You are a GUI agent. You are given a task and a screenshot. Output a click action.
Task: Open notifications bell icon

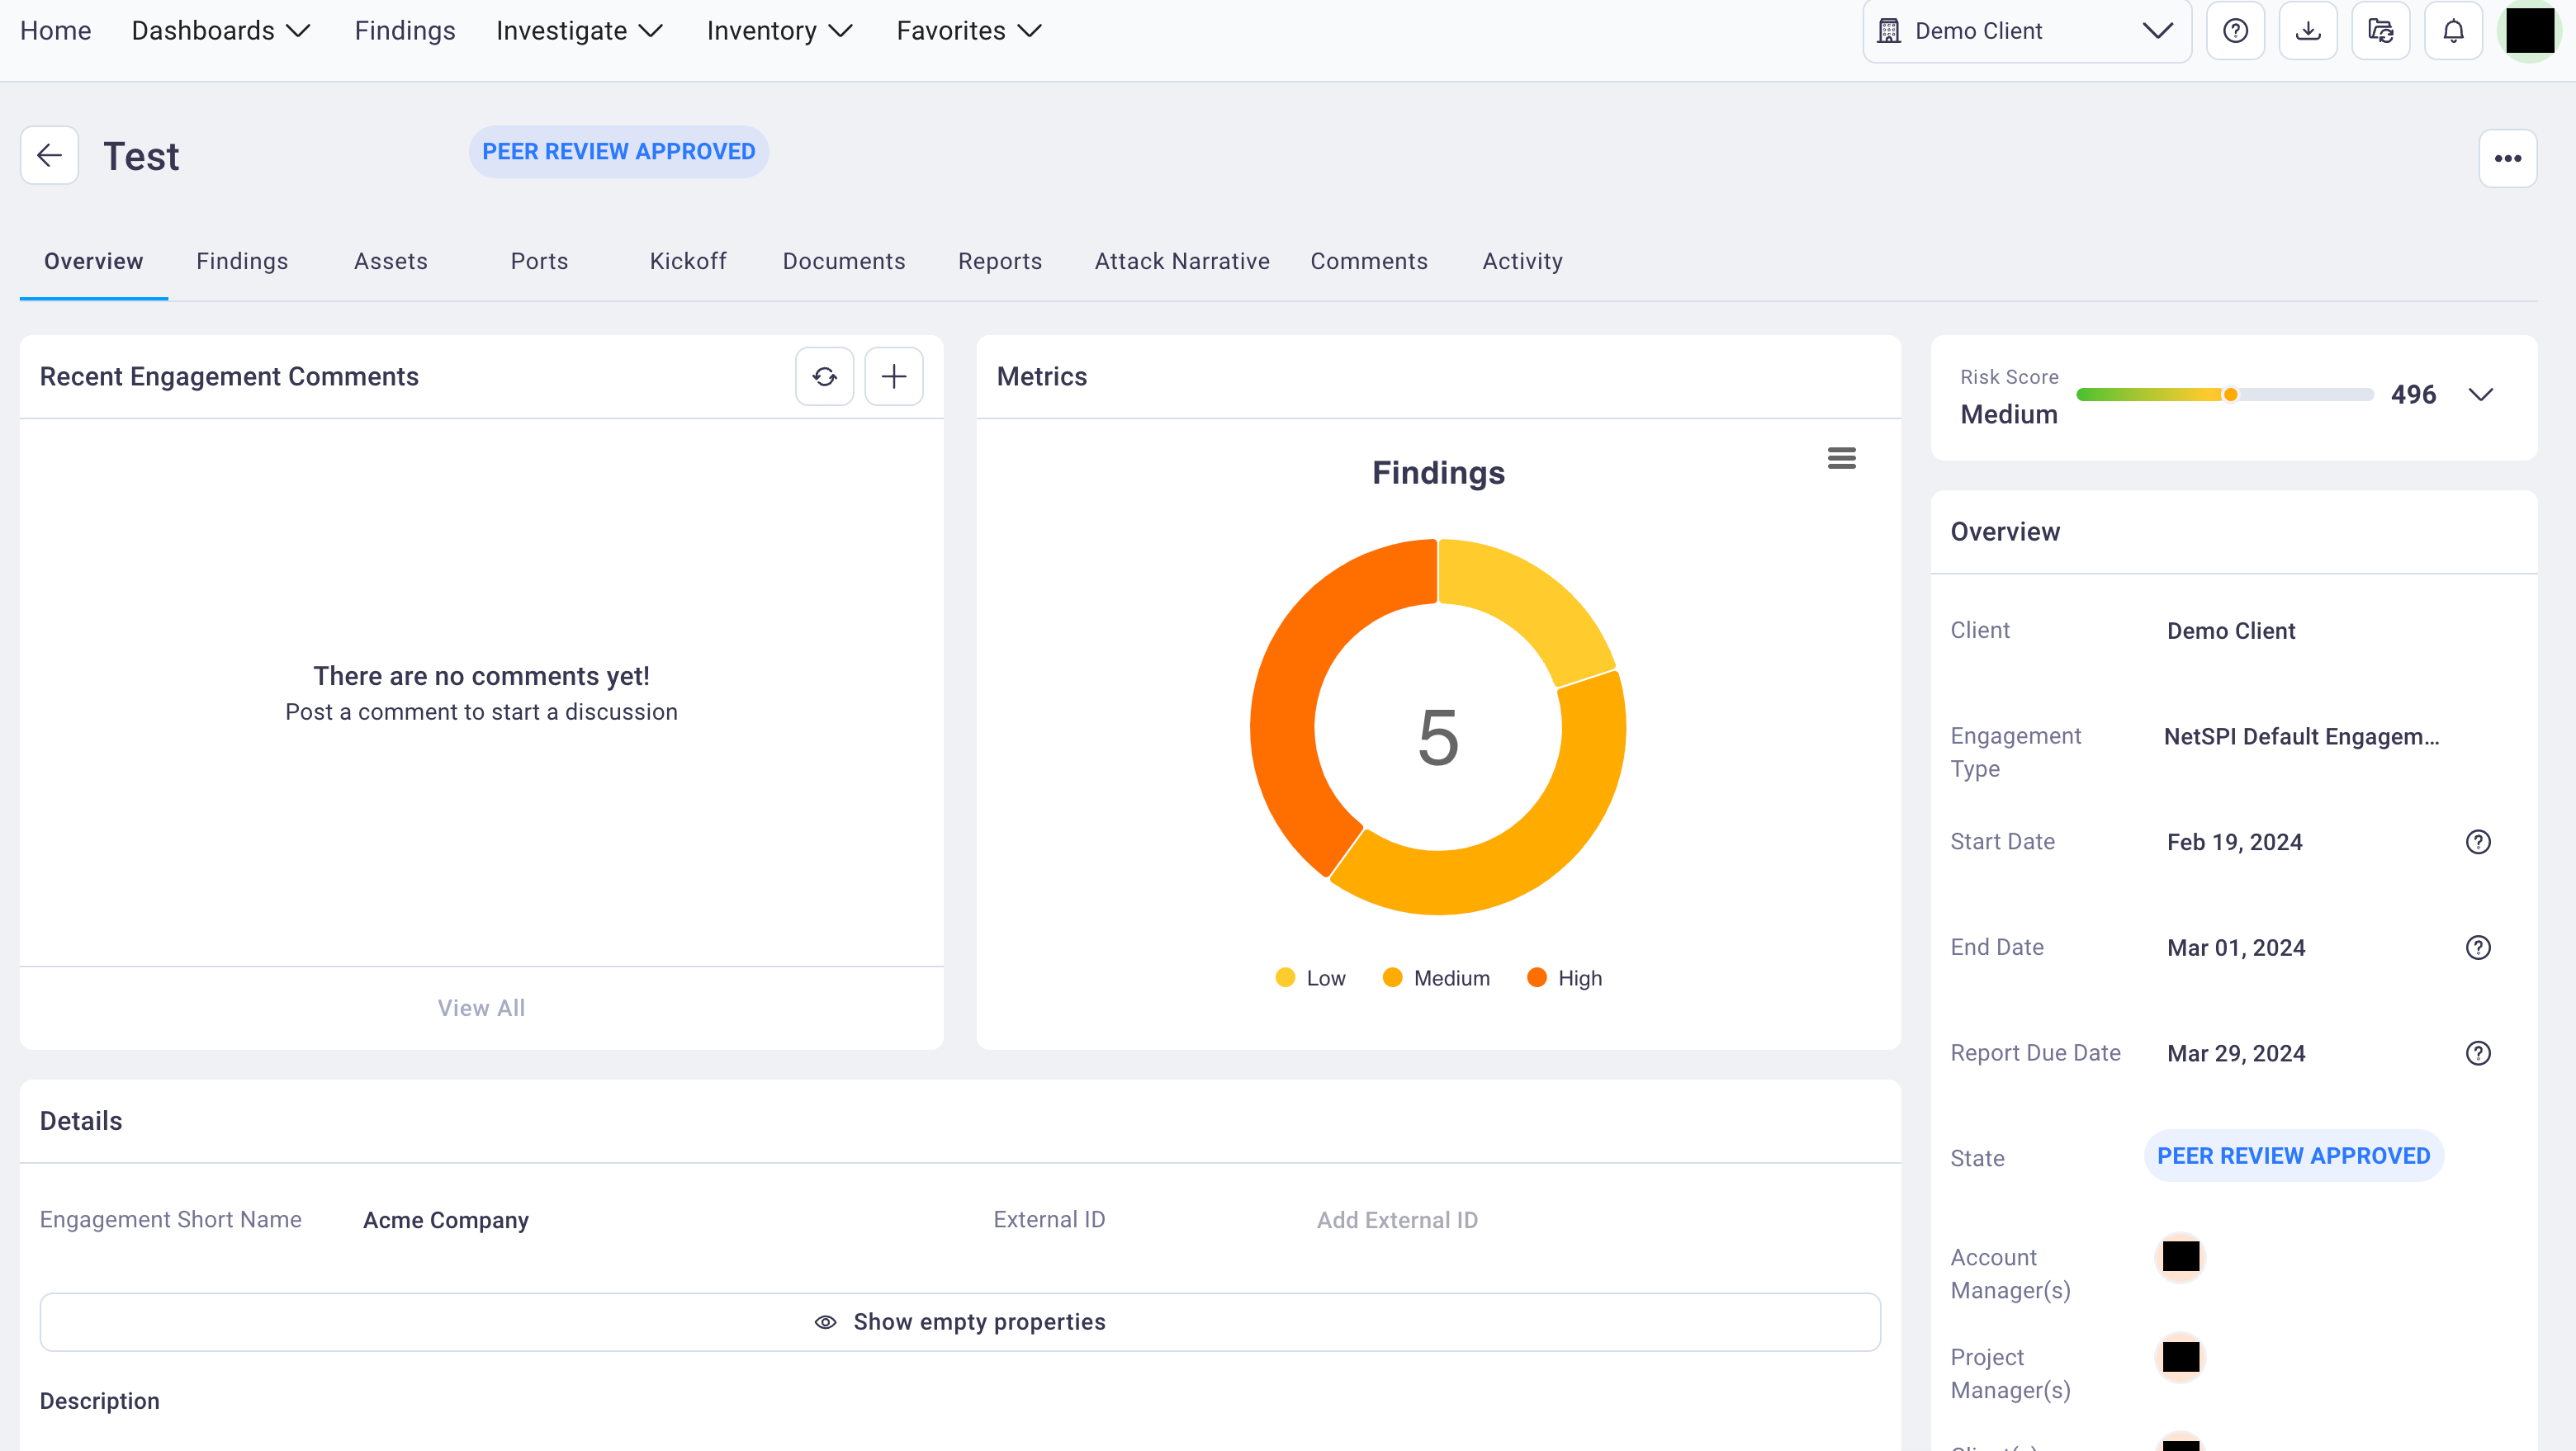pos(2453,31)
